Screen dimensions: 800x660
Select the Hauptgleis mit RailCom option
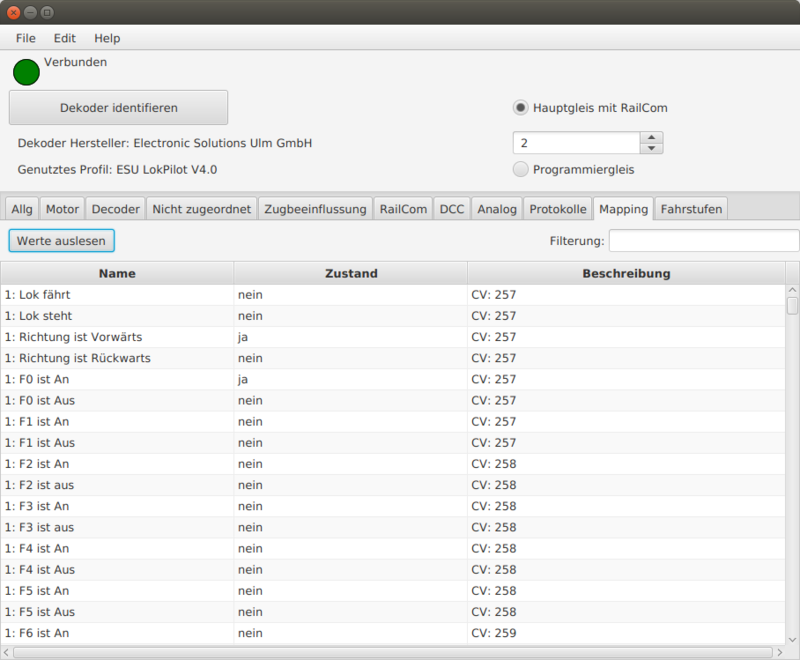click(x=521, y=108)
